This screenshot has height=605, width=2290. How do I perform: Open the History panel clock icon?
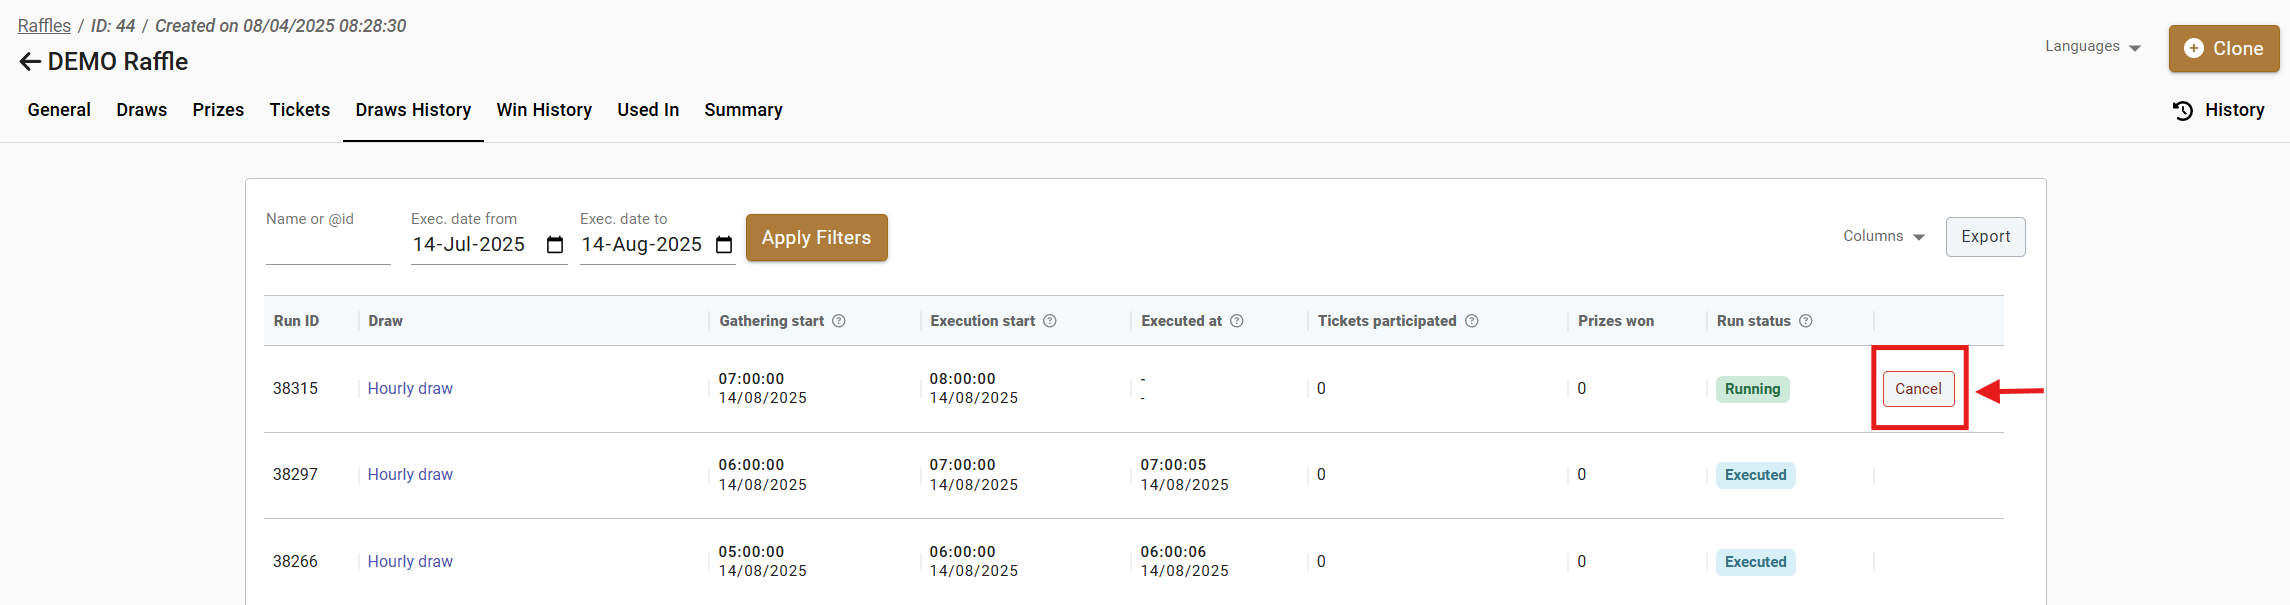[x=2183, y=111]
